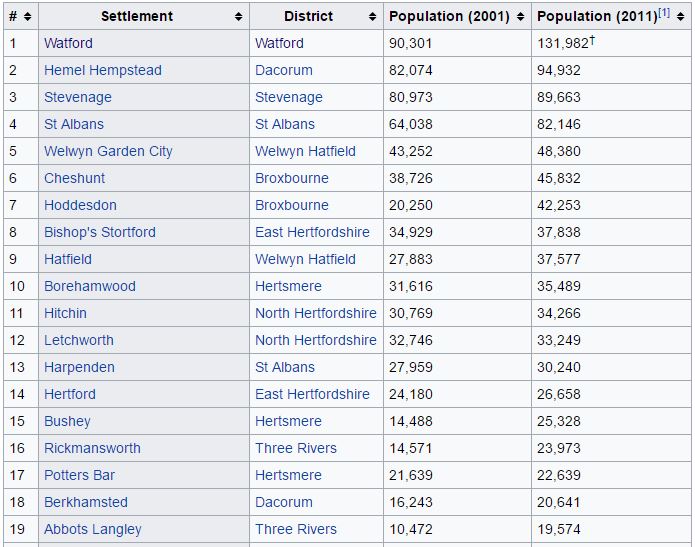This screenshot has height=547, width=695.
Task: Open Welwyn Garden City link
Action: point(108,151)
